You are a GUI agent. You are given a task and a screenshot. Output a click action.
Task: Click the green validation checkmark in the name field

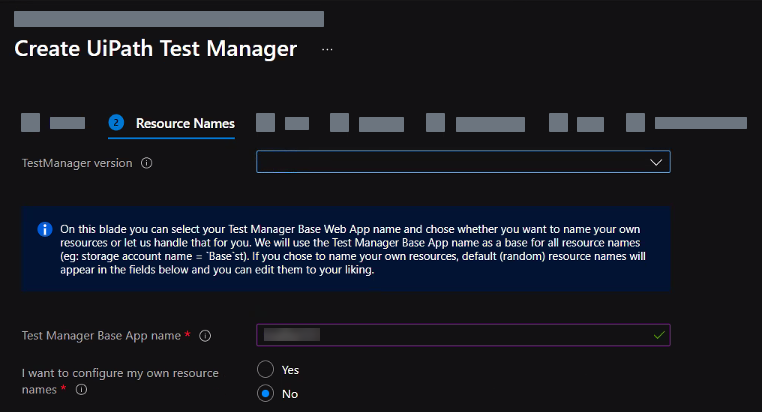coord(659,335)
